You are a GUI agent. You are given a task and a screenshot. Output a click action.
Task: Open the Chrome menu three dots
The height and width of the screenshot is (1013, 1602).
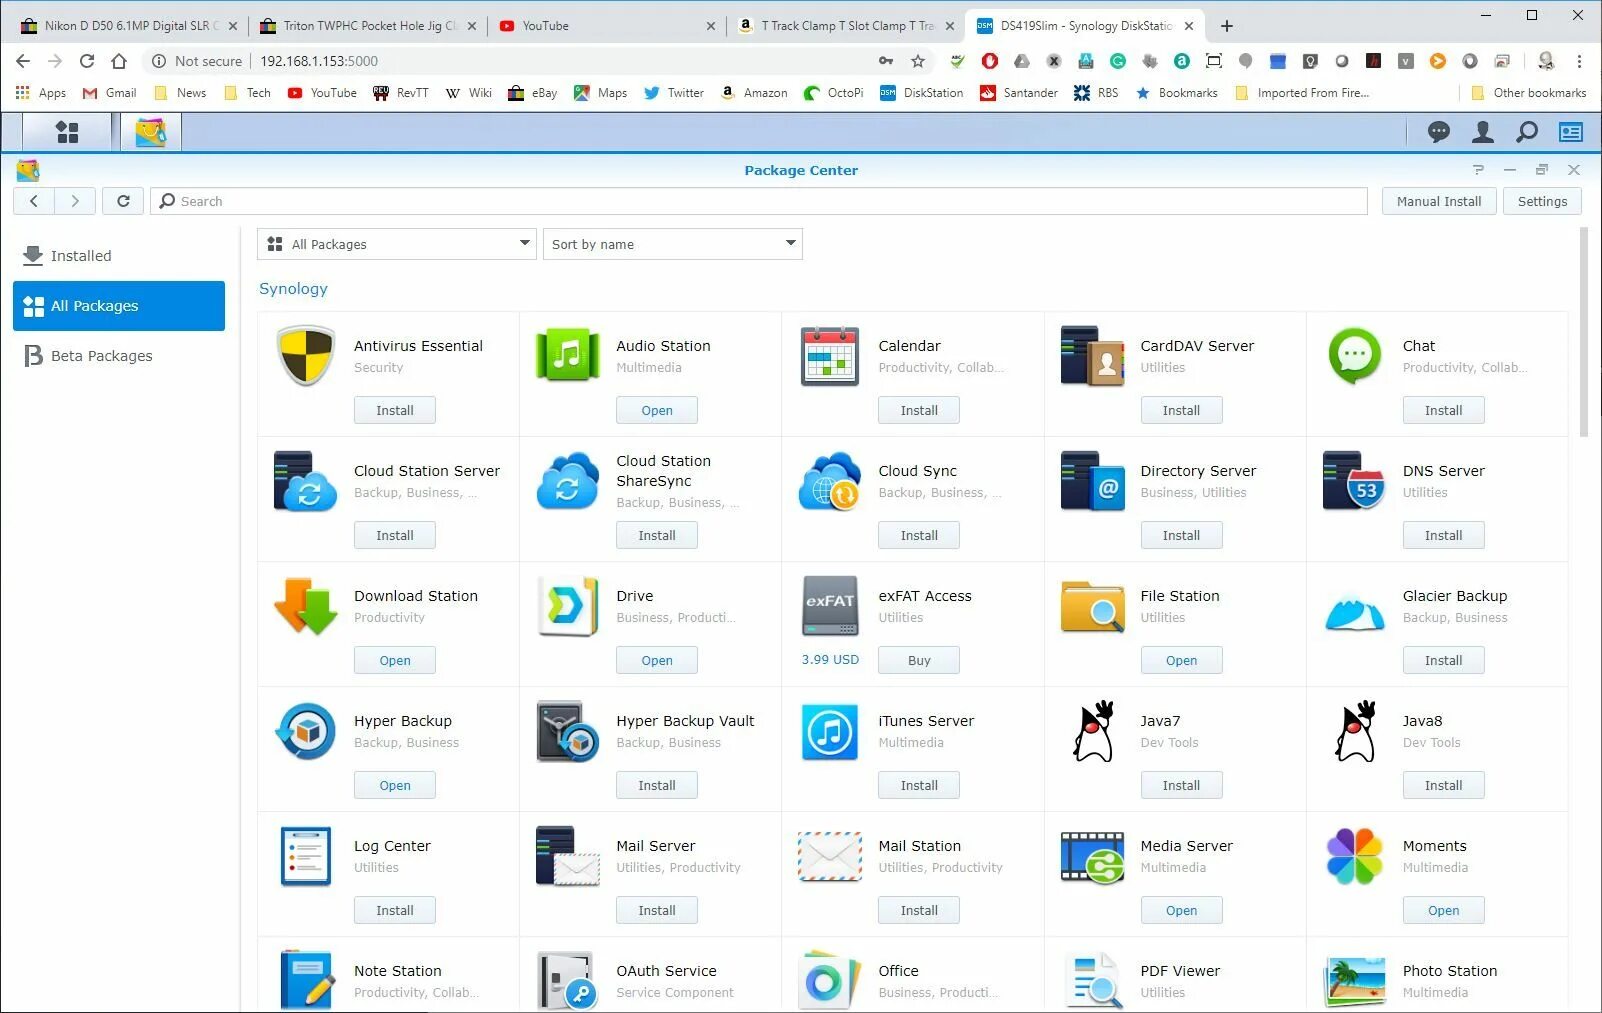(x=1579, y=61)
